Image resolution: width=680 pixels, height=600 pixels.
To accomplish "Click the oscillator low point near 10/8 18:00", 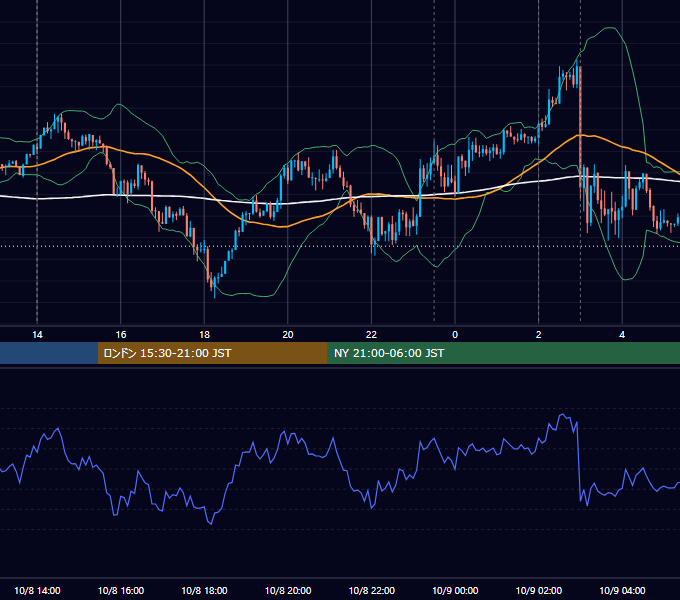I will [211, 523].
